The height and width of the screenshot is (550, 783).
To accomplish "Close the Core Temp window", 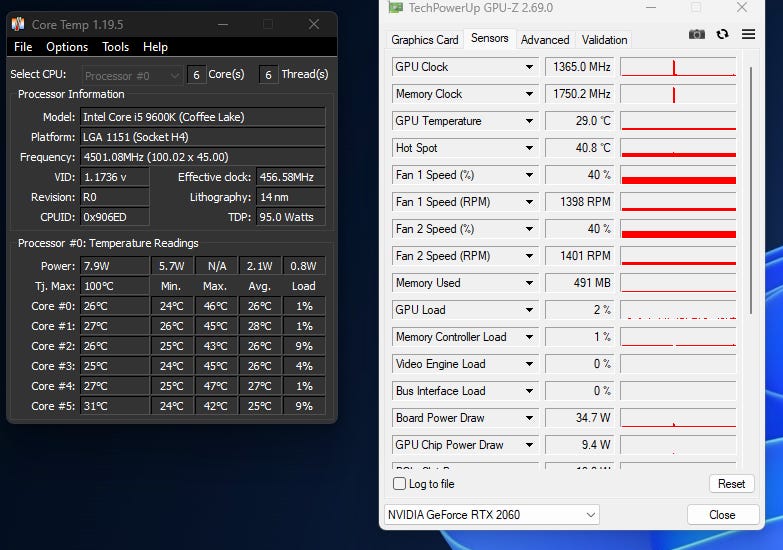I will [314, 24].
